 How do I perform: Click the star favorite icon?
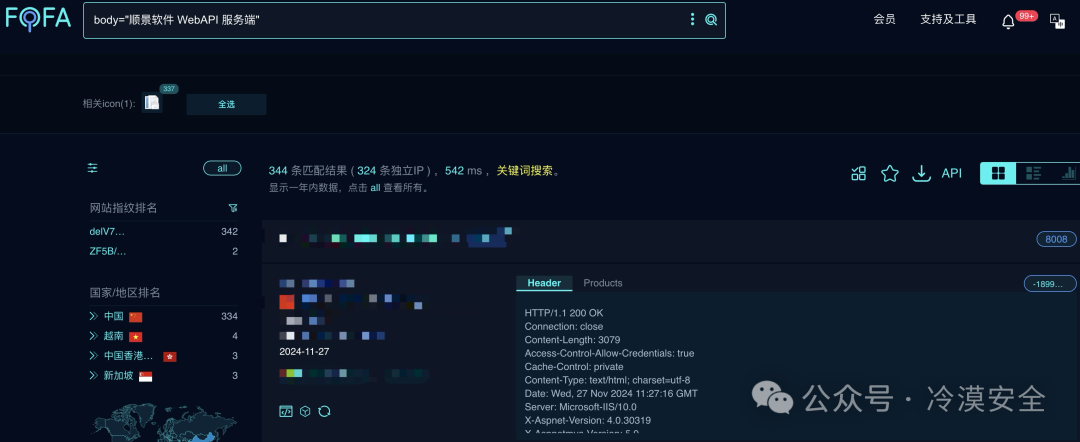(890, 173)
